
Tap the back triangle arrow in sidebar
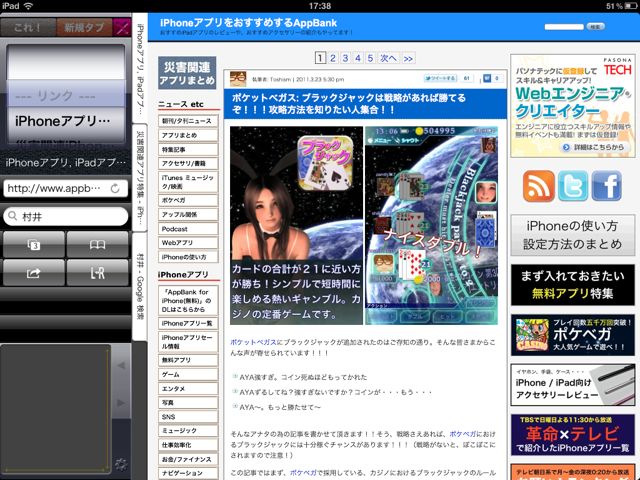(x=121, y=365)
